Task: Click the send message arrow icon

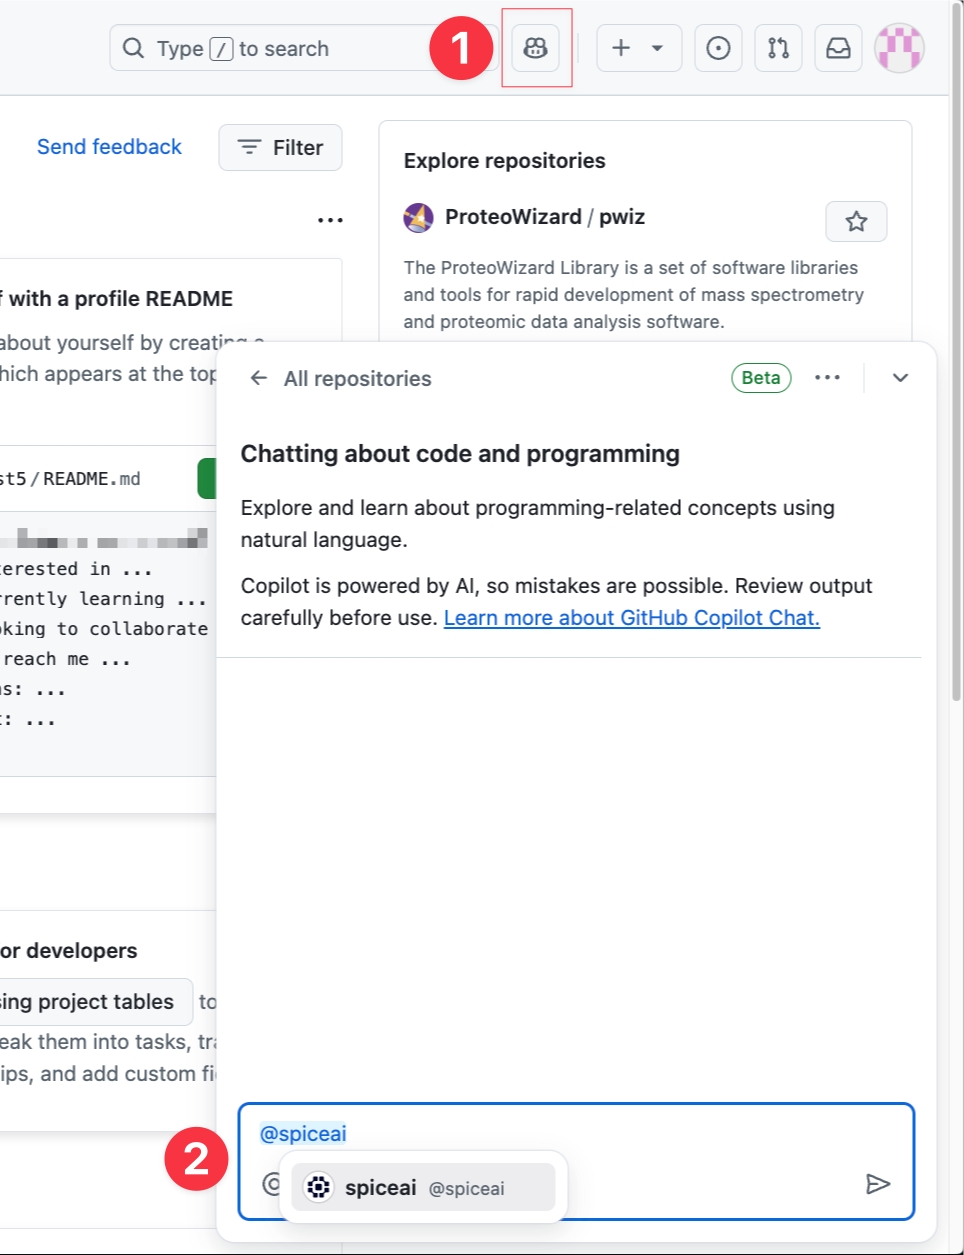Action: (877, 1184)
